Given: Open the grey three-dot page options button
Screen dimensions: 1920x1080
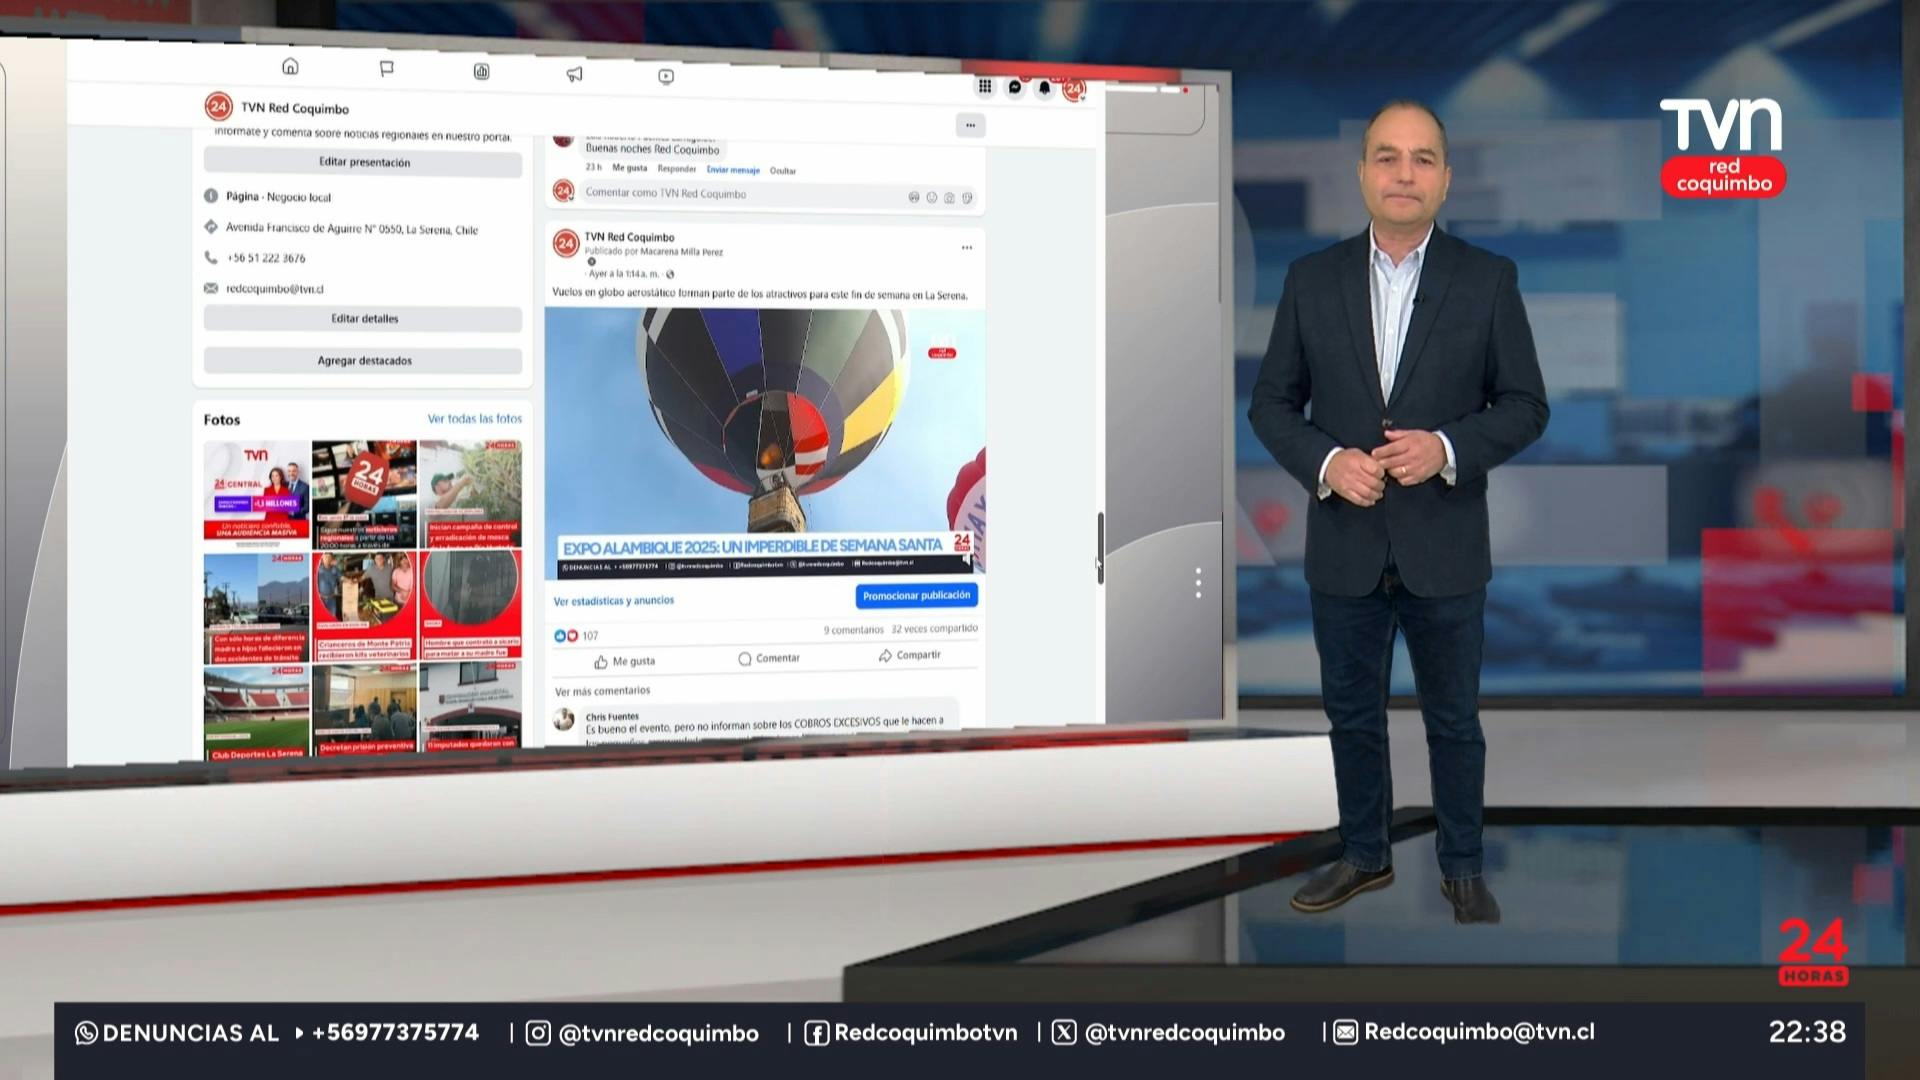Looking at the screenshot, I should pyautogui.click(x=970, y=125).
